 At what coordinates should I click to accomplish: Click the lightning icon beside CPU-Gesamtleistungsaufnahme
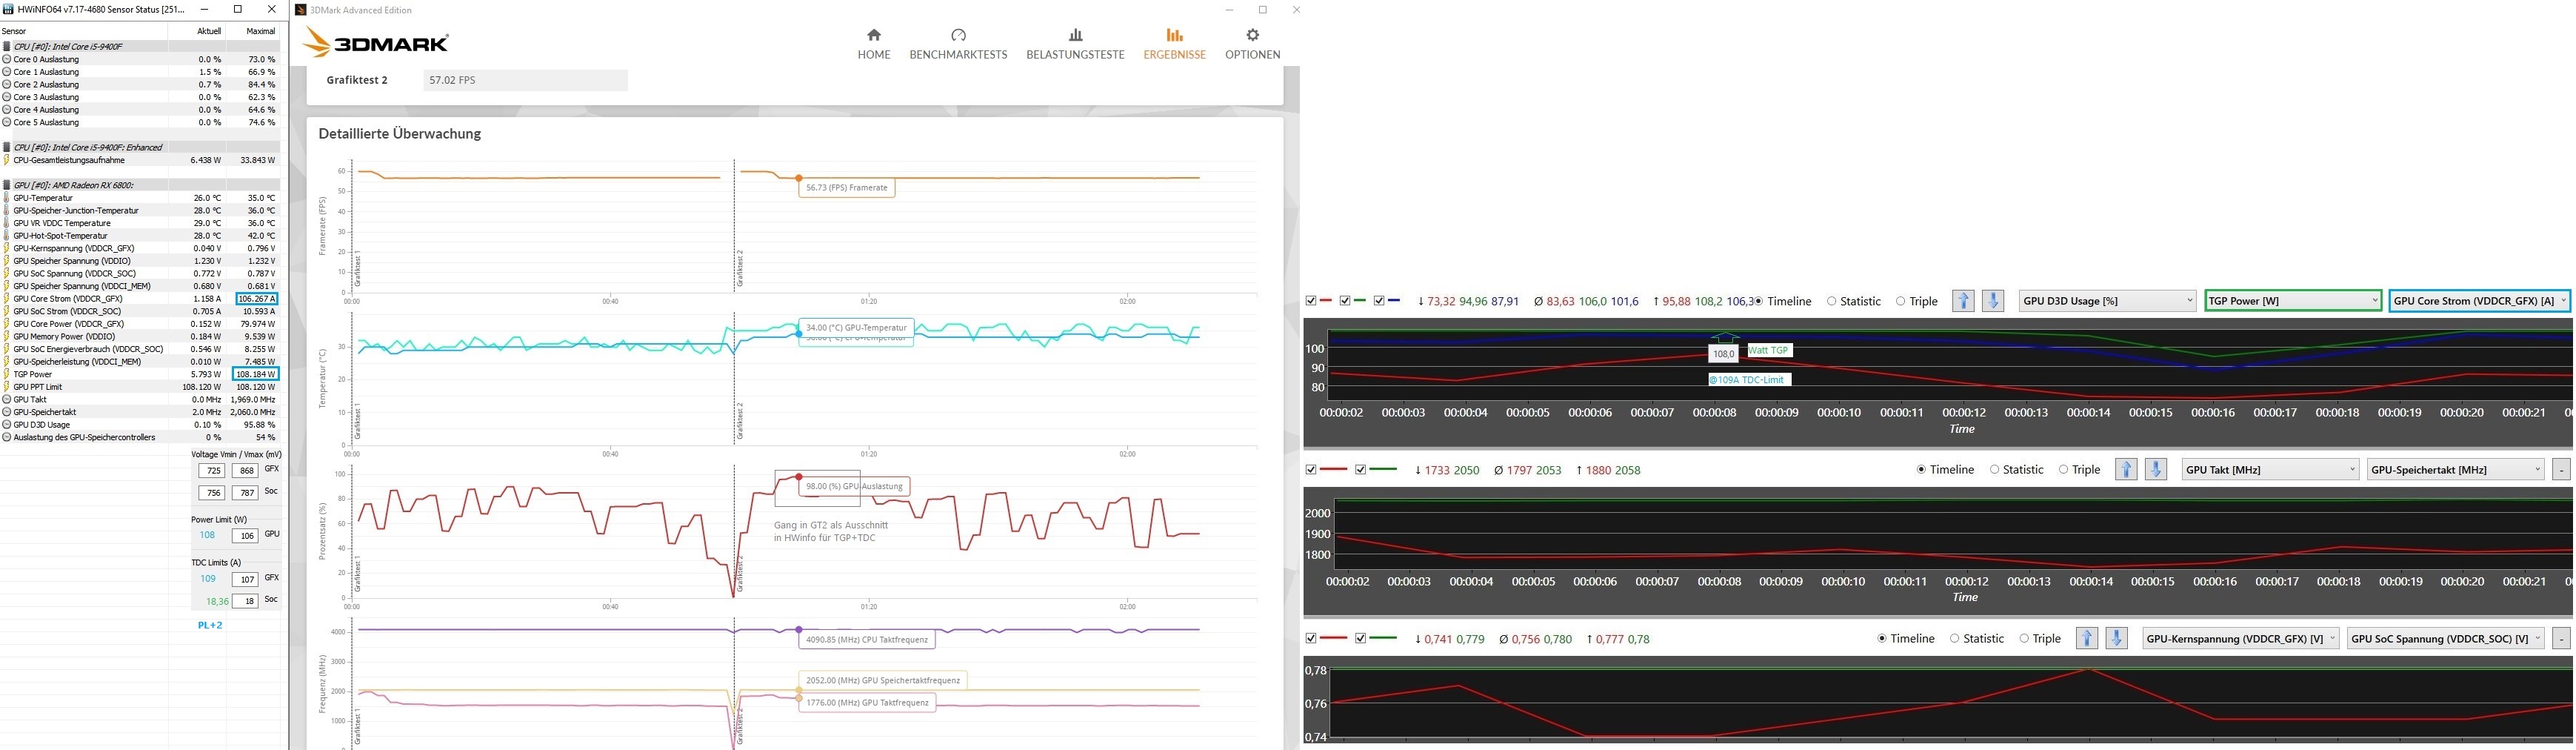(x=7, y=160)
